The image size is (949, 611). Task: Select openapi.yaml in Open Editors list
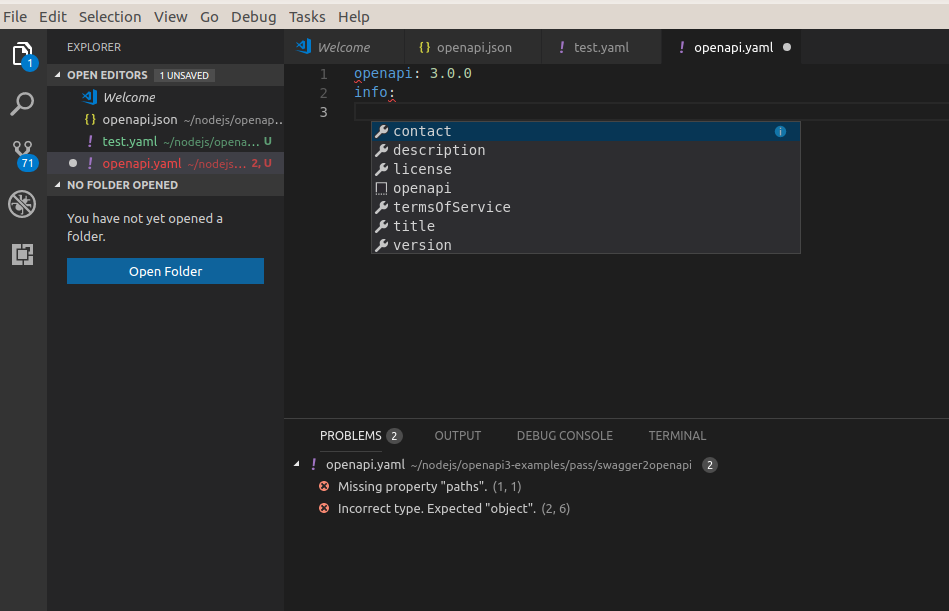(x=165, y=163)
